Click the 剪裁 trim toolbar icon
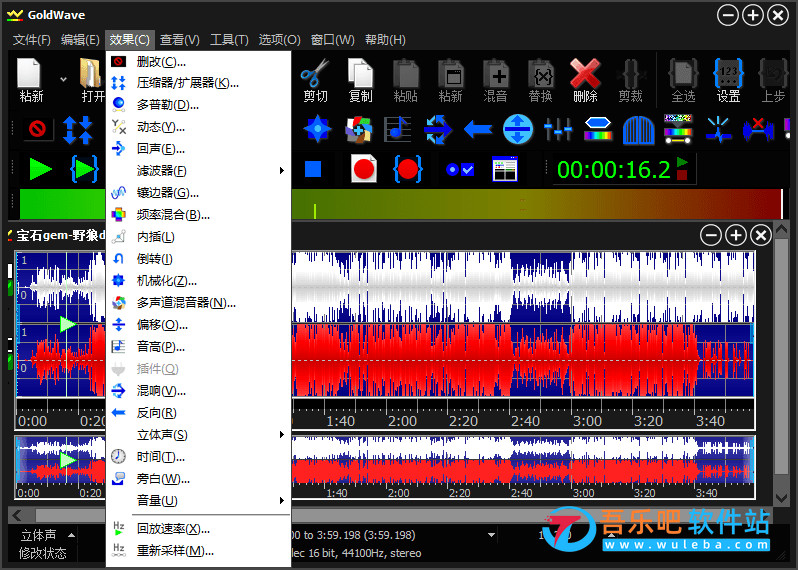Screen dimensions: 798x570 (630, 79)
